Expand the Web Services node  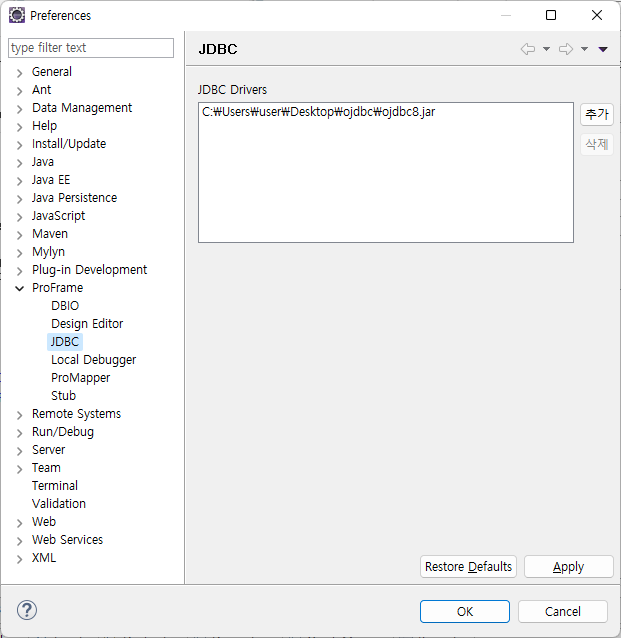[19, 541]
